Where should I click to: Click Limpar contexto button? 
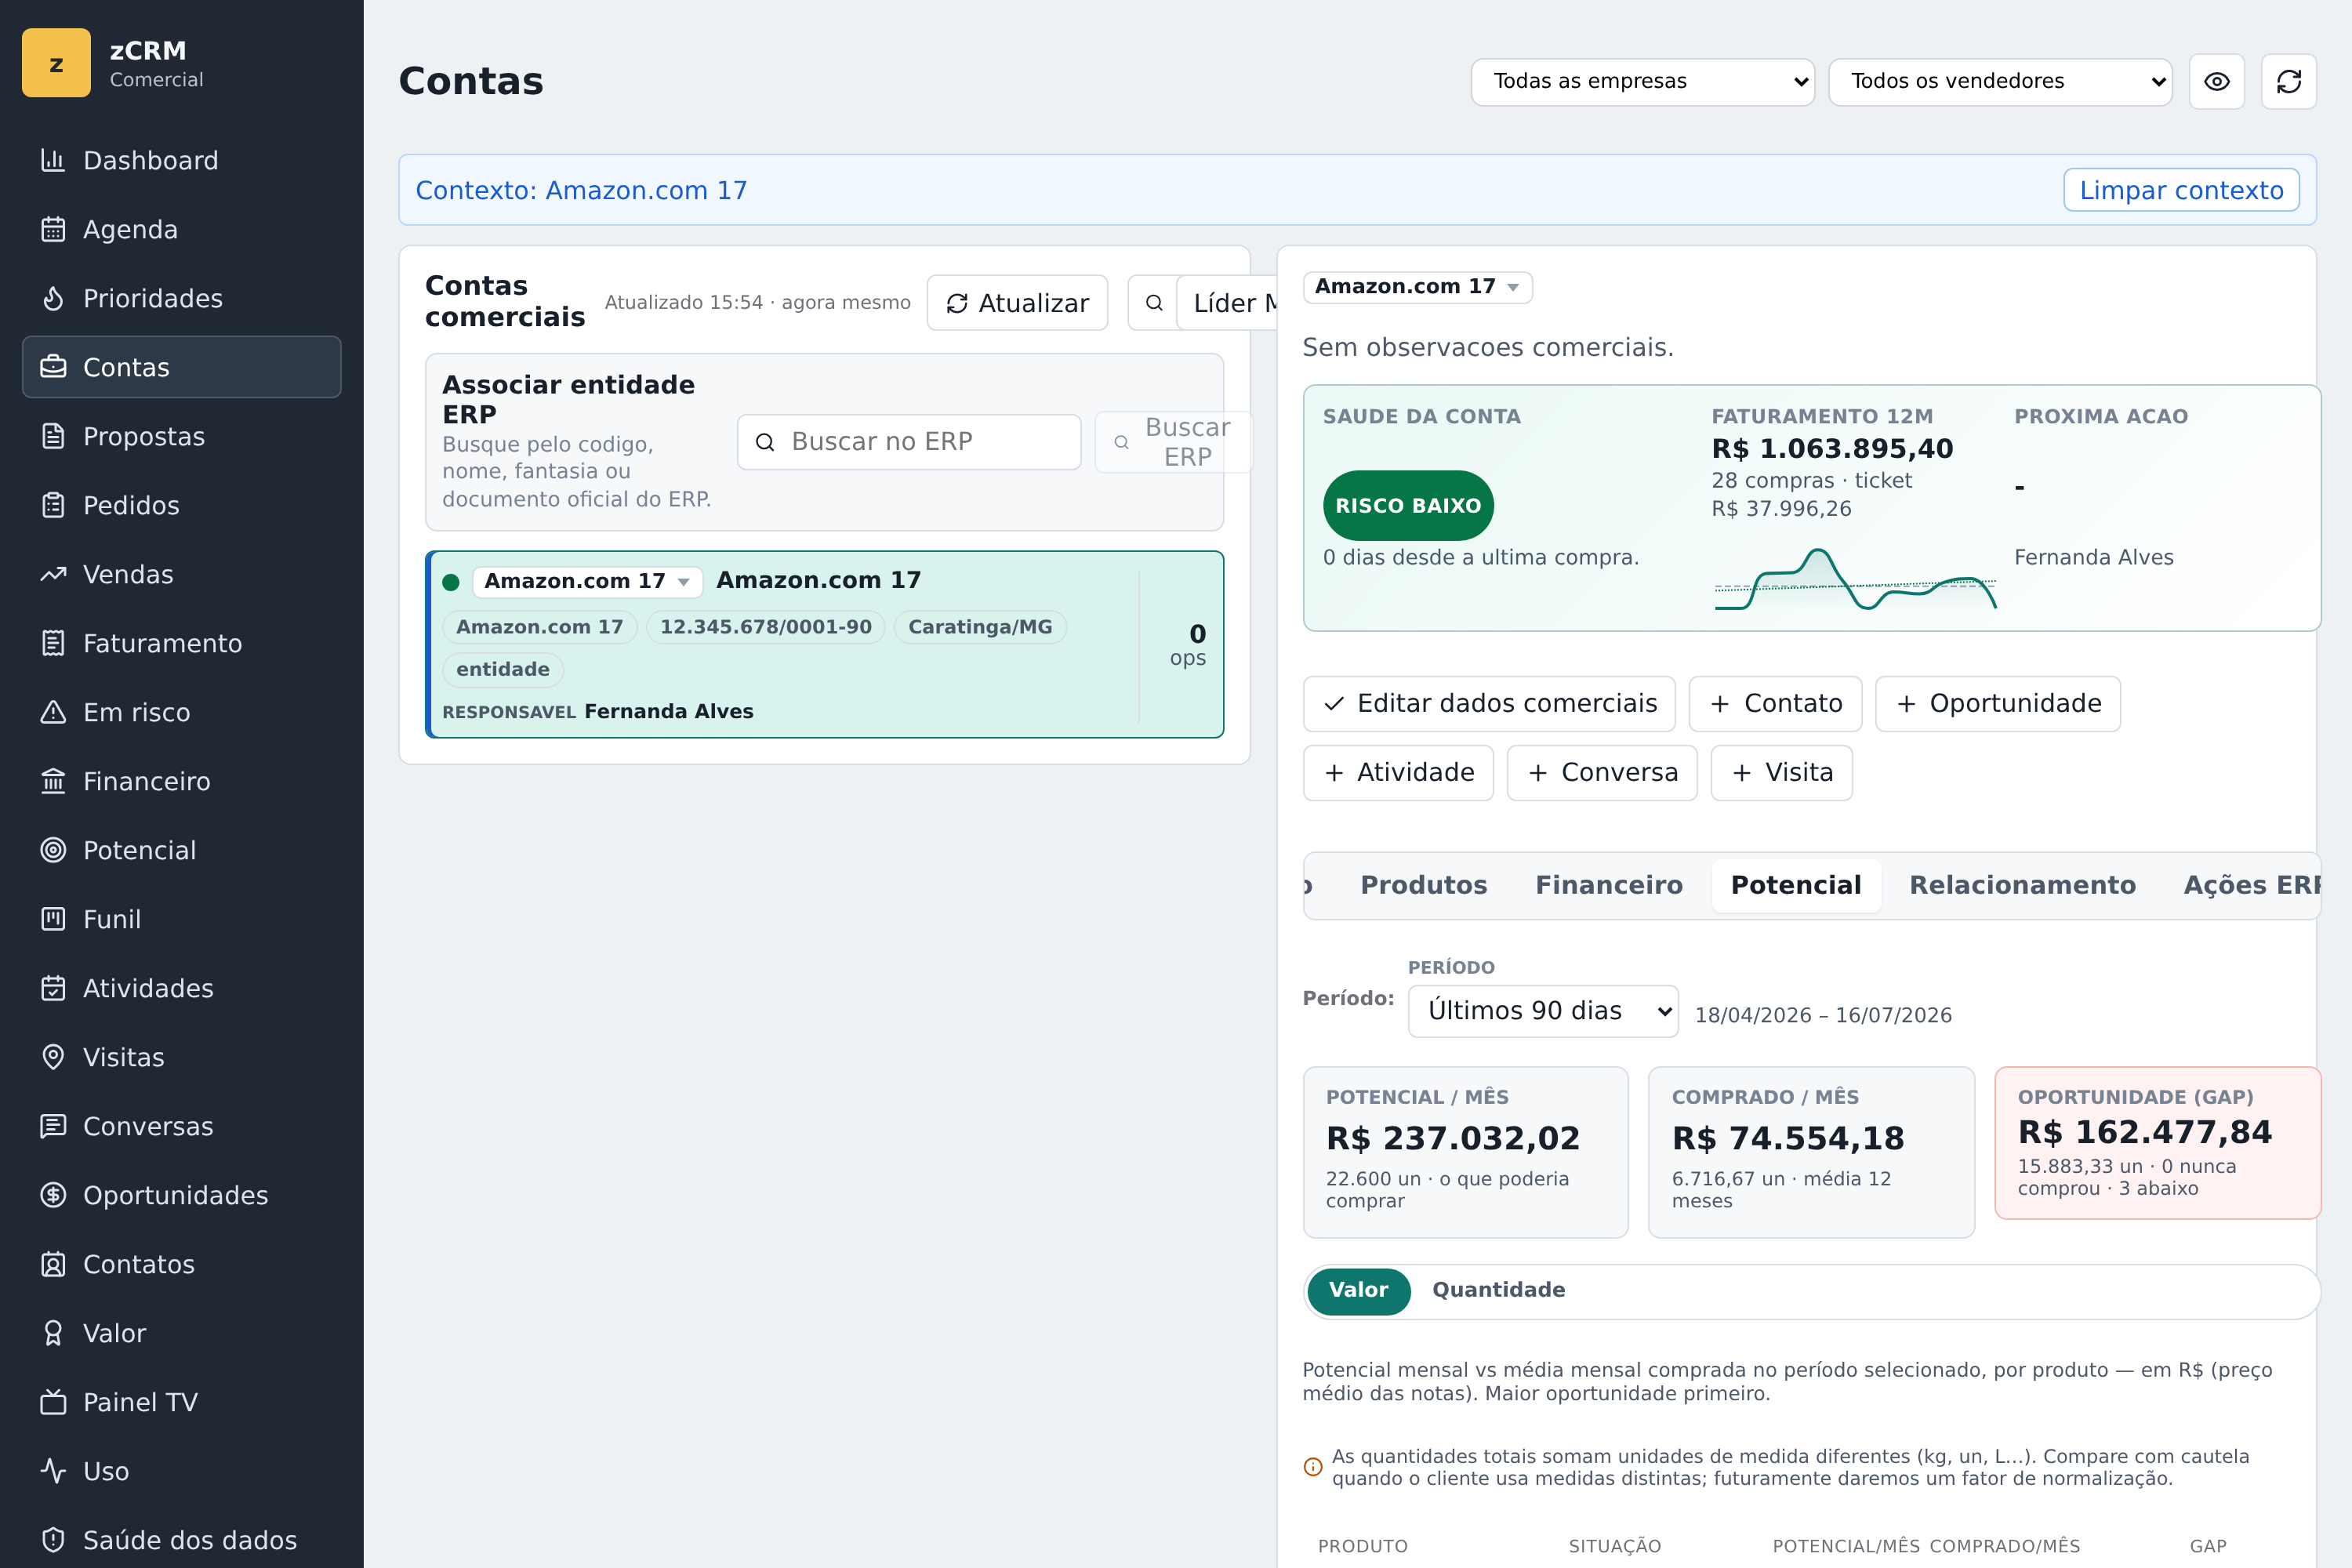coord(2181,190)
